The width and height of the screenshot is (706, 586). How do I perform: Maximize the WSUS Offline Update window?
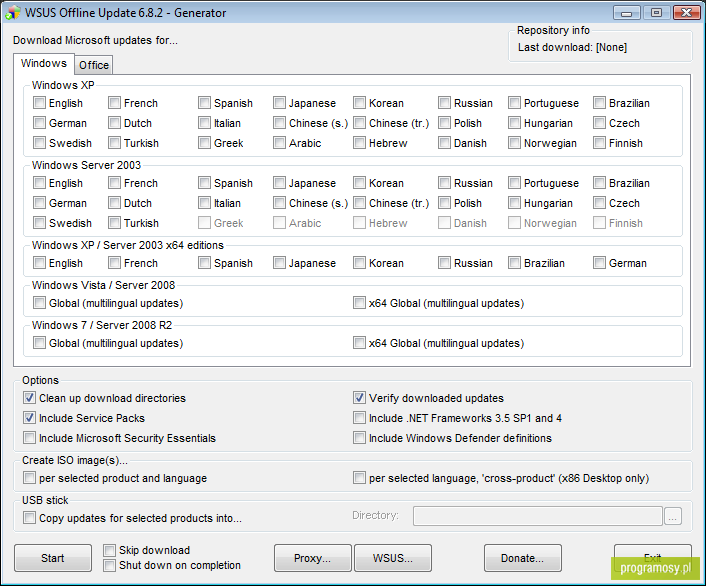656,13
